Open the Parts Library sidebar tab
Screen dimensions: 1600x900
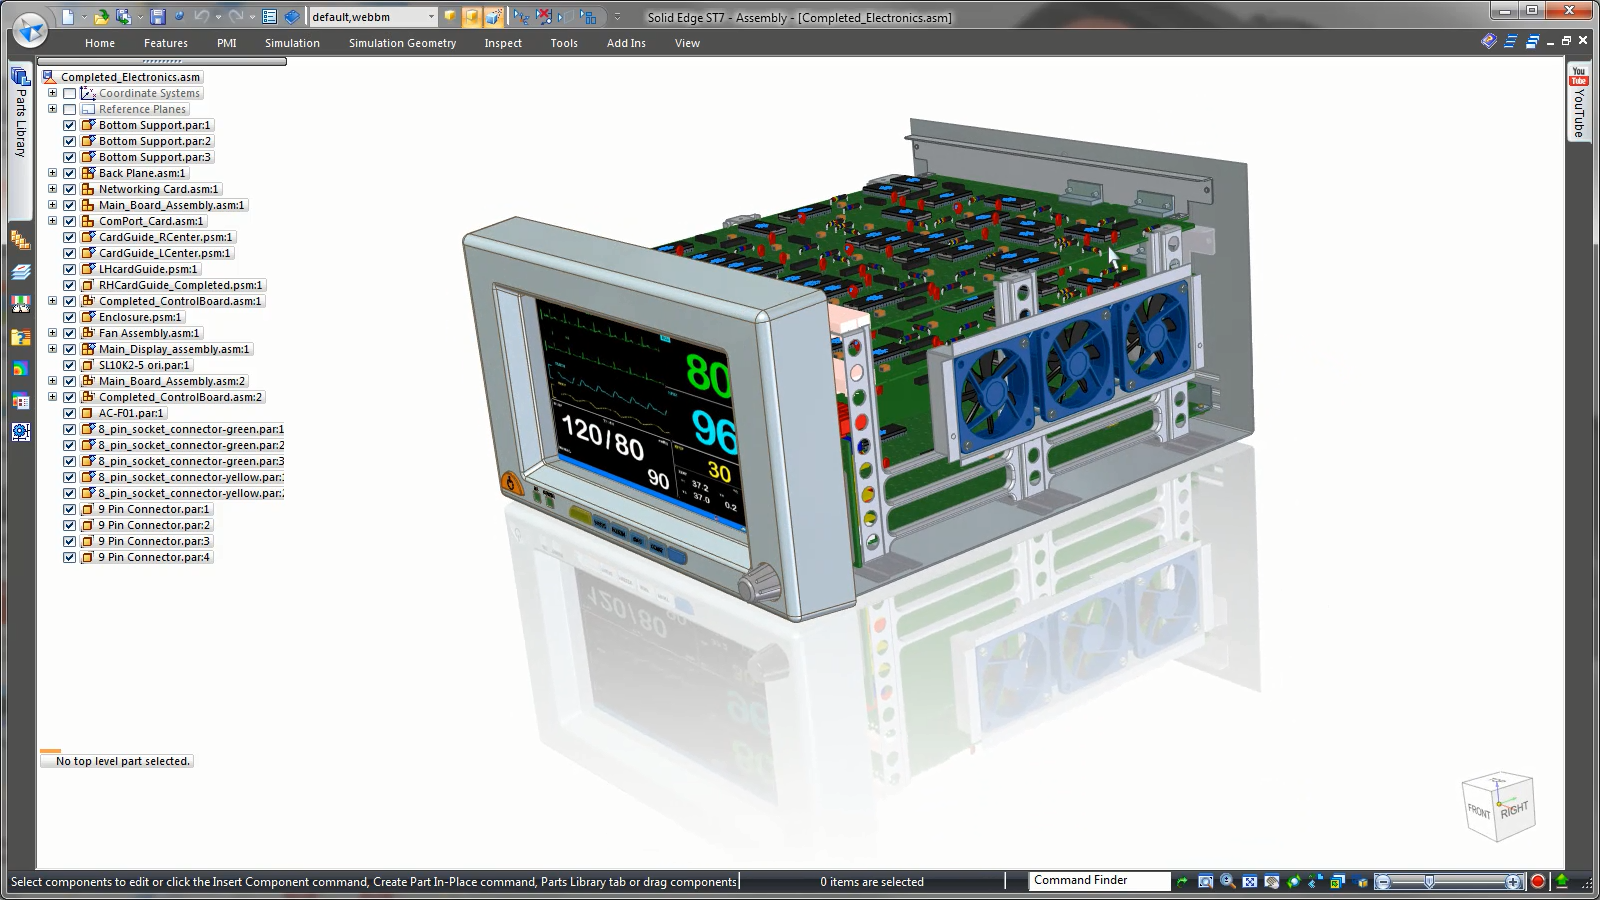pos(20,110)
